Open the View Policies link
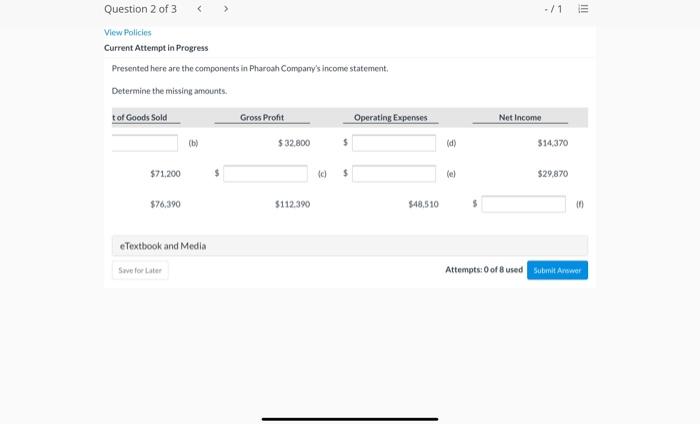Viewport: 700px width, 425px height. tap(128, 33)
